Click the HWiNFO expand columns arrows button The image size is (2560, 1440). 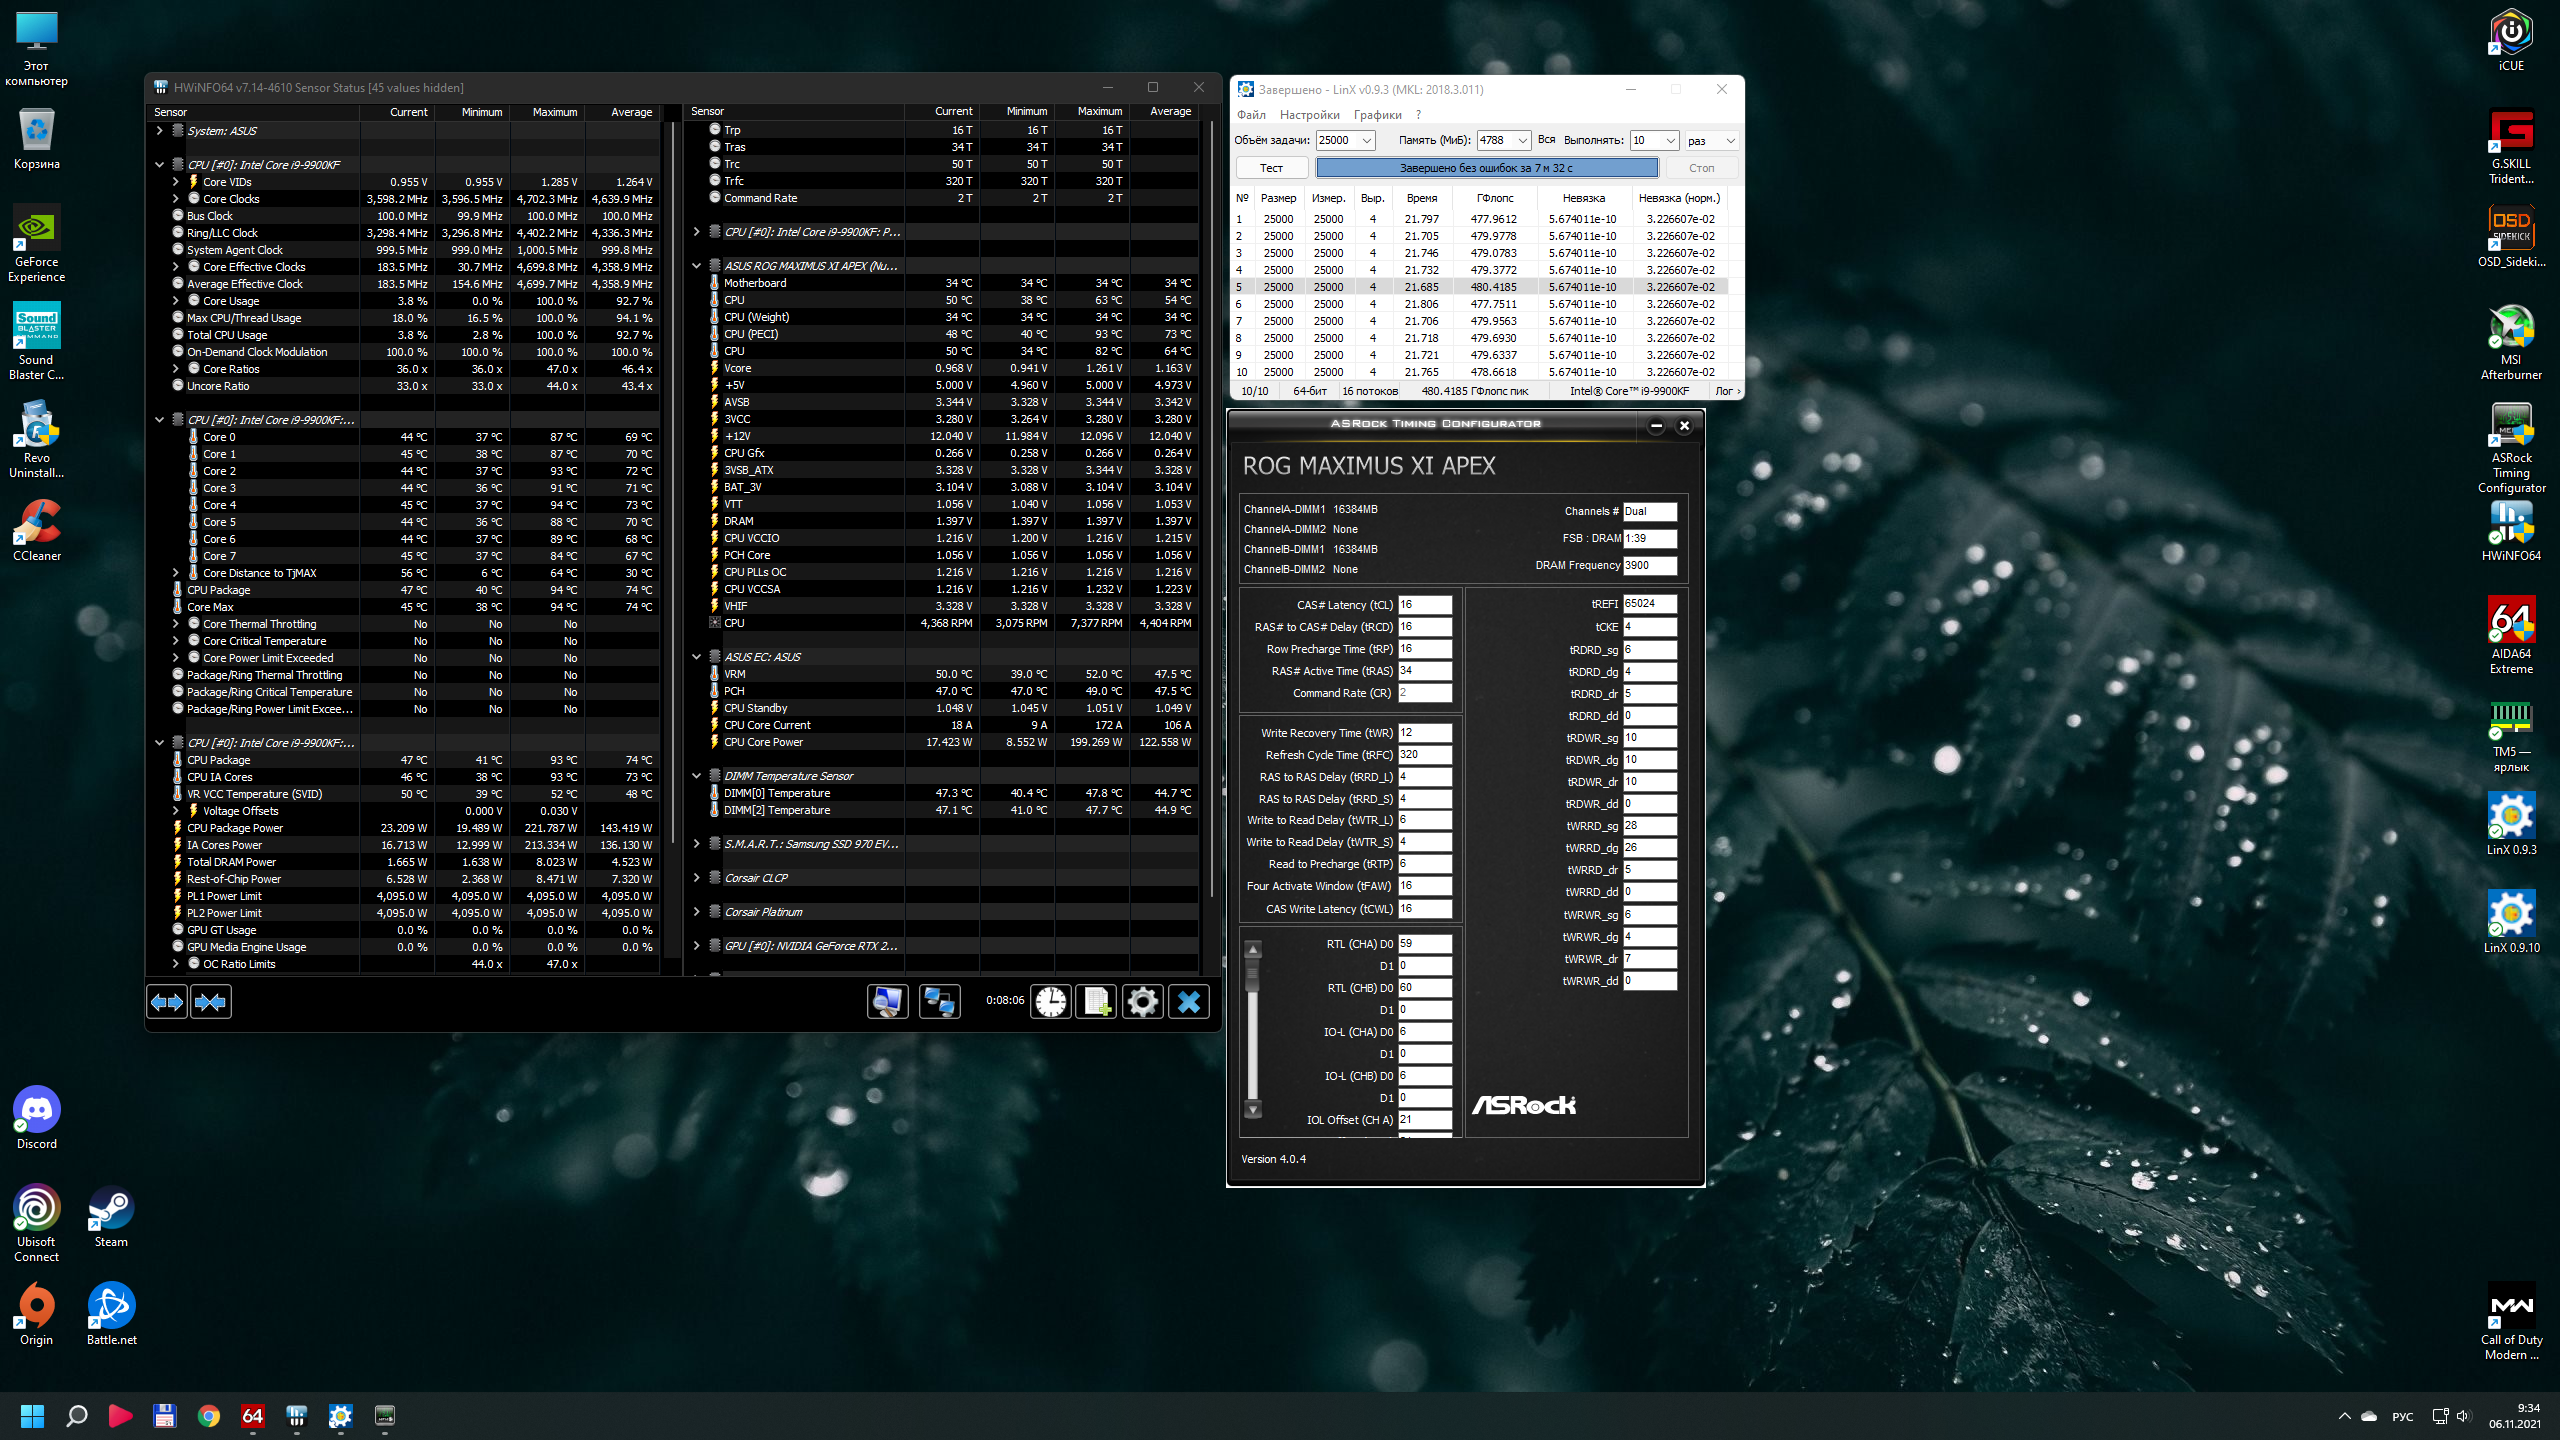(167, 1001)
